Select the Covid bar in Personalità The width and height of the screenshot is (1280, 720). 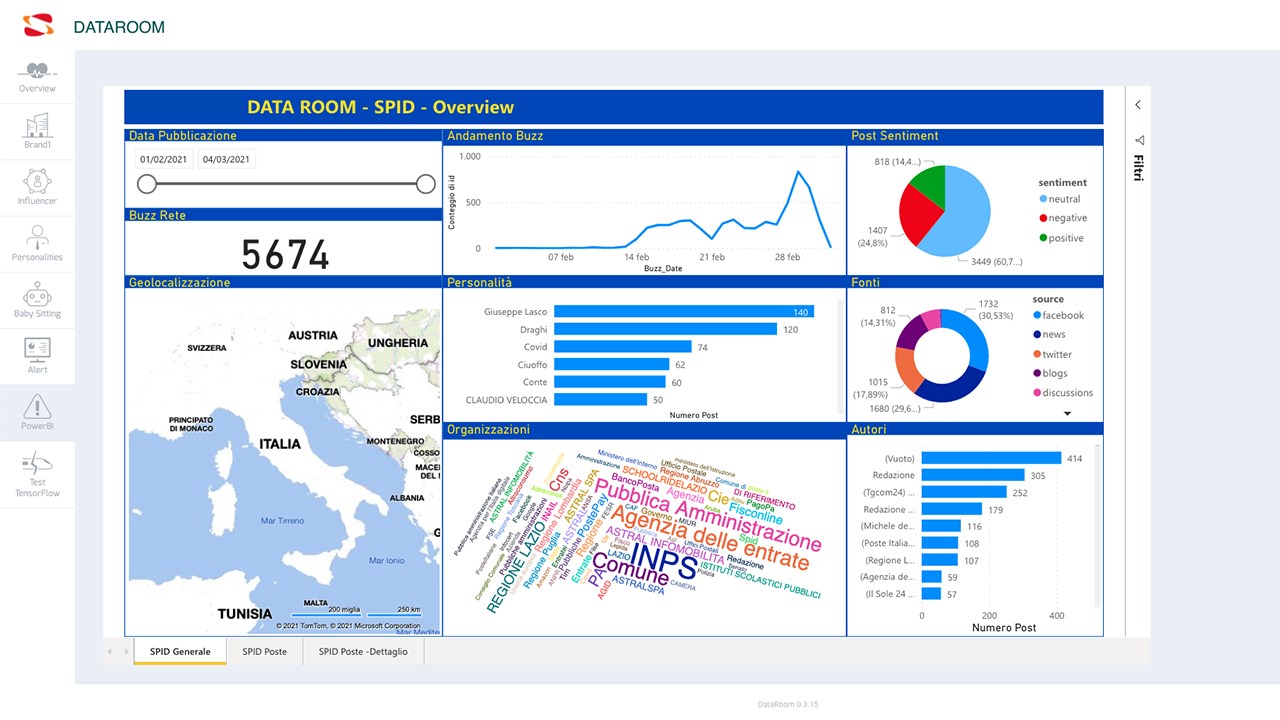[x=622, y=347]
